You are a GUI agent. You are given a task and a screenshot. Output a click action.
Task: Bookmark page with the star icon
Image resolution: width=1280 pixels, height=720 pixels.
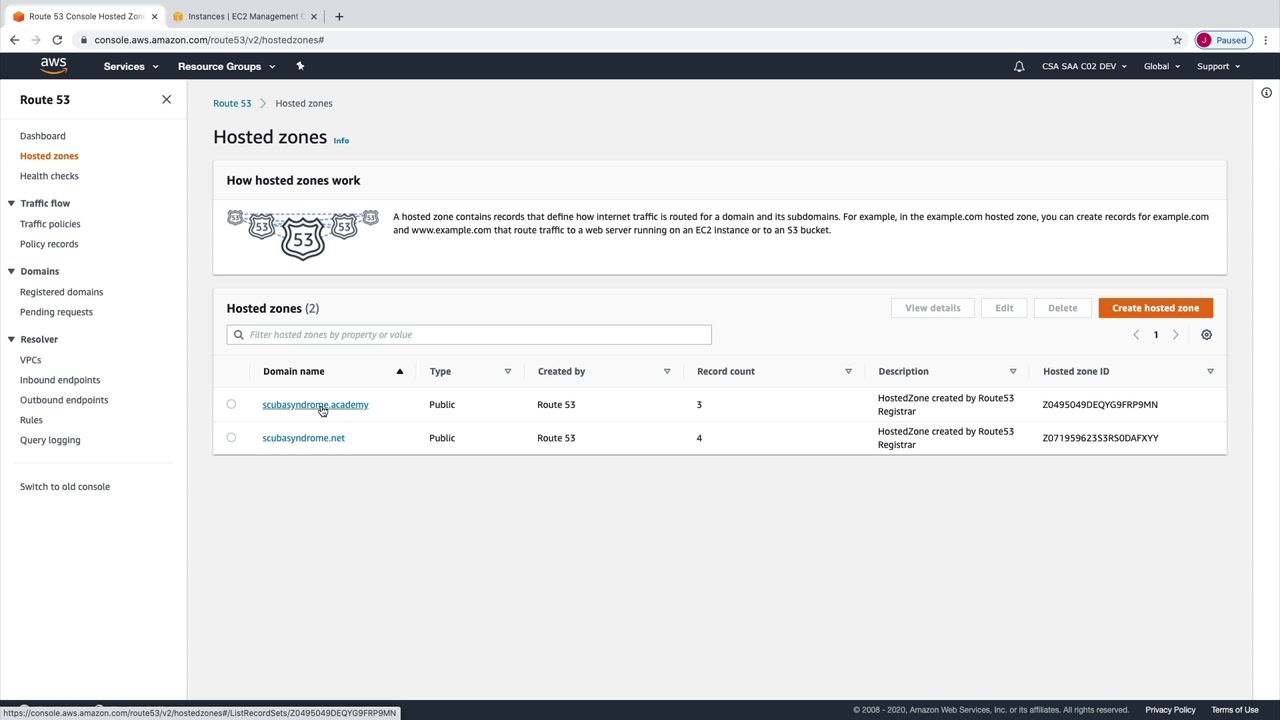[1177, 40]
